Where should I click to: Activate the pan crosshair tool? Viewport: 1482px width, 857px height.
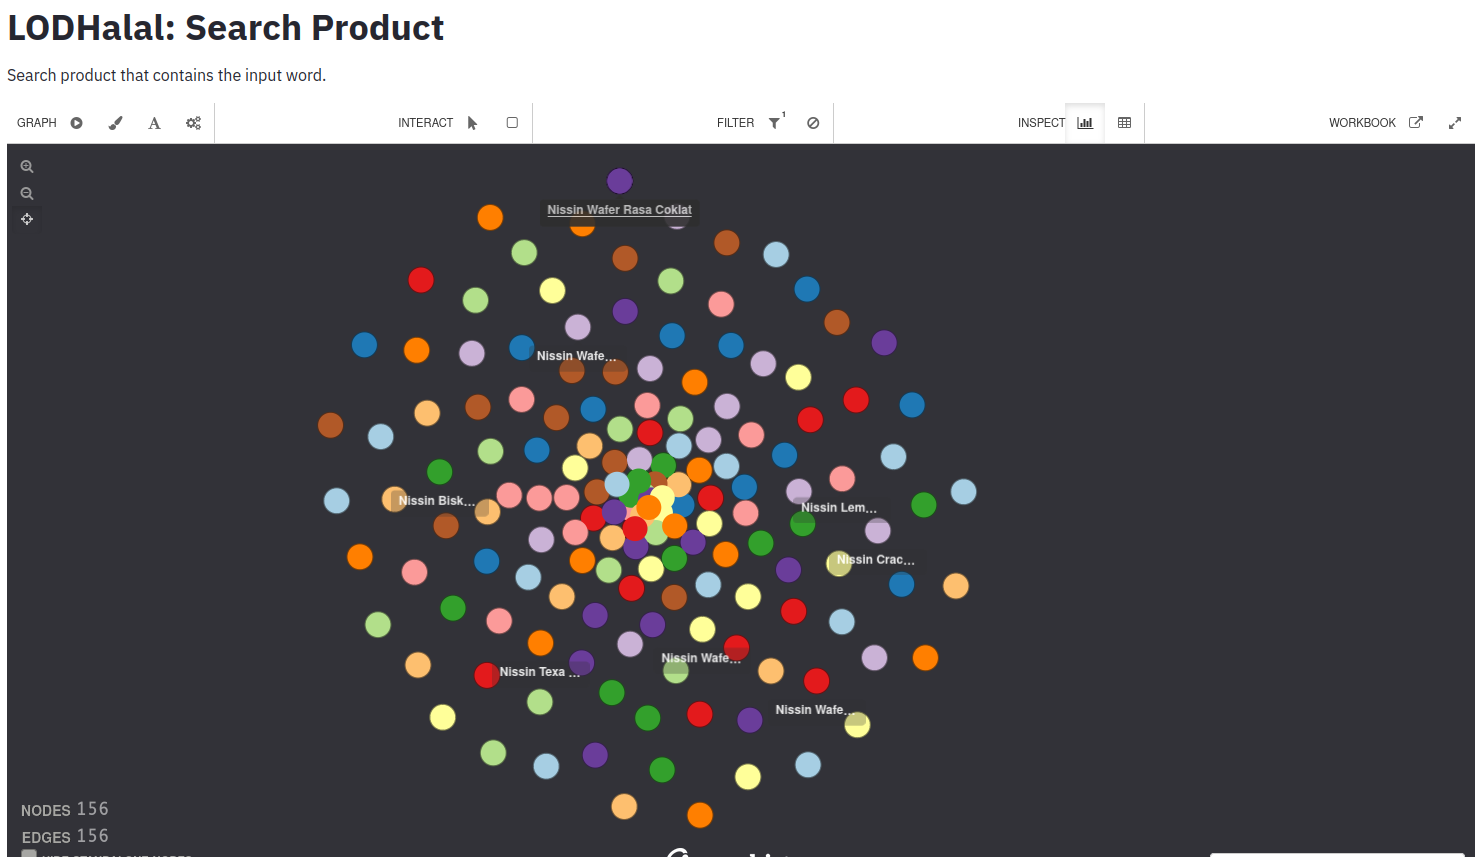27,218
